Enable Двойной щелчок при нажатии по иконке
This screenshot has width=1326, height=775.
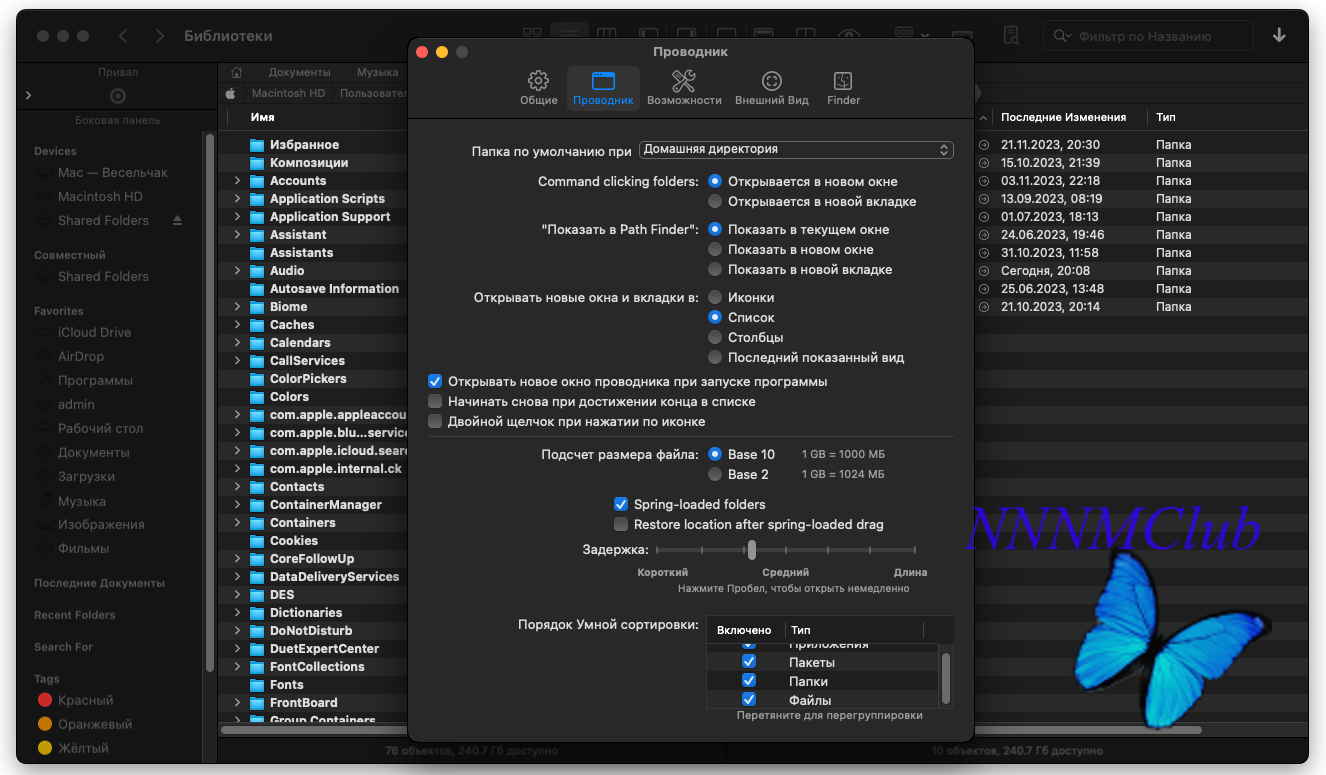(435, 421)
